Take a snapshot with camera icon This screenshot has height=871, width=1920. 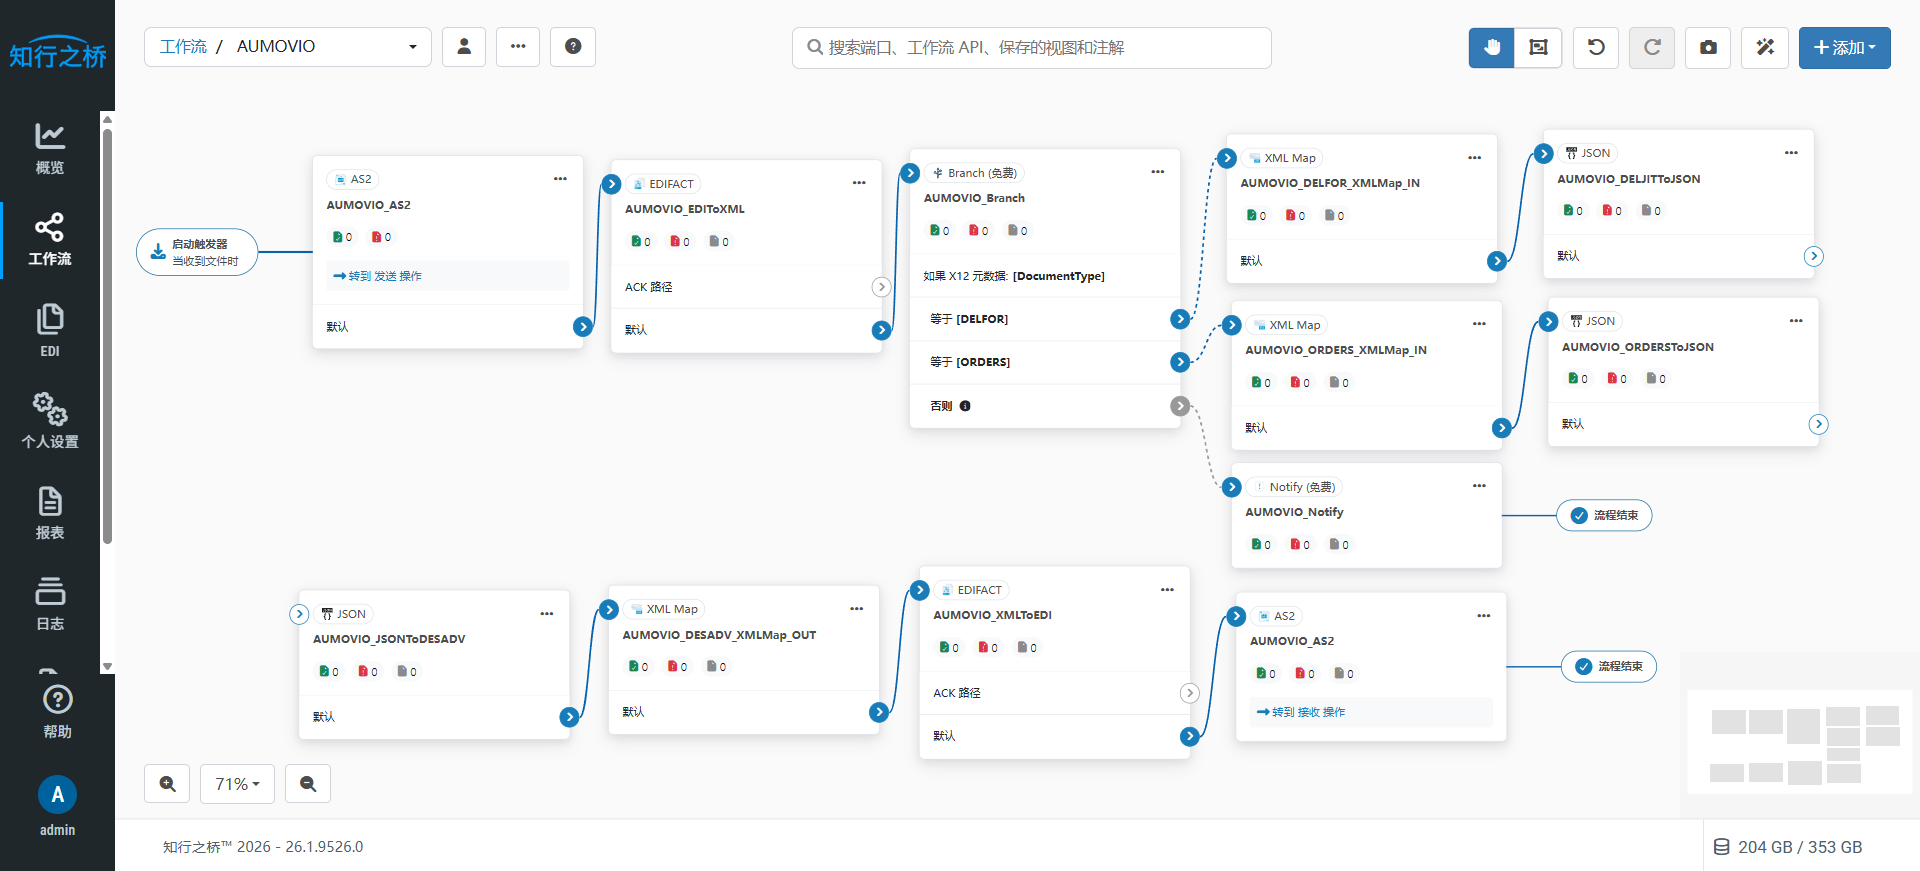1708,48
